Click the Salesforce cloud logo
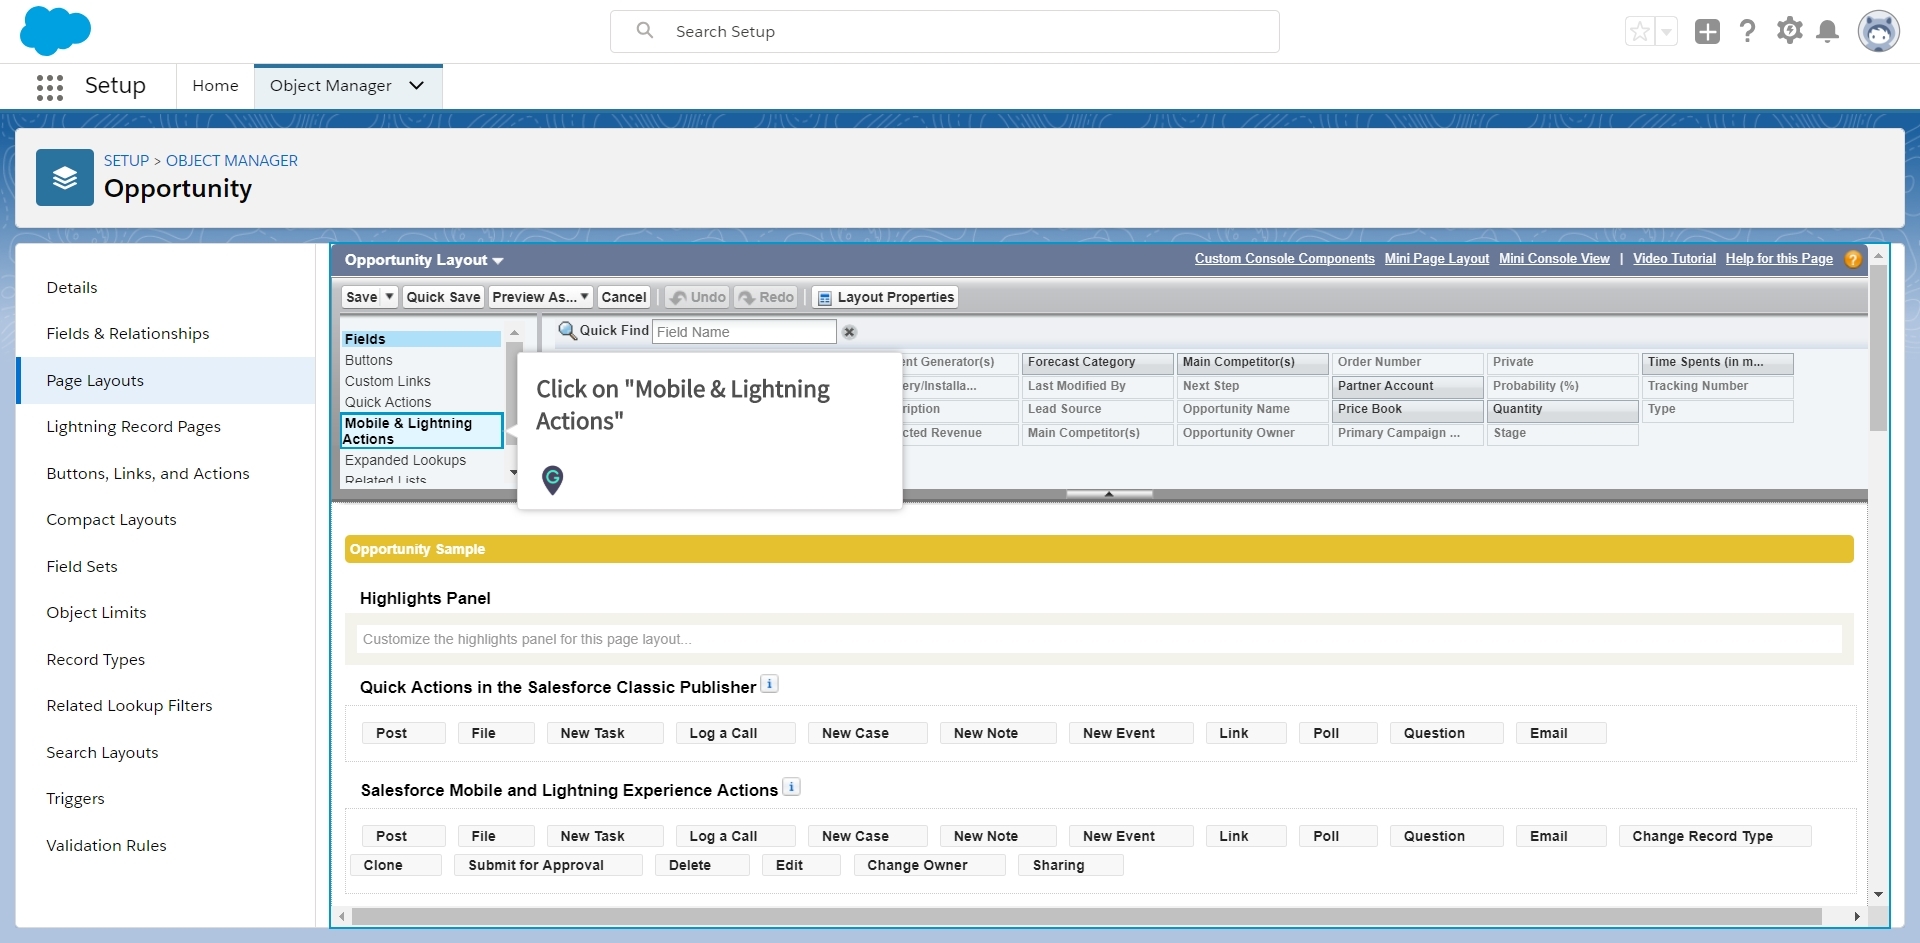Image resolution: width=1920 pixels, height=943 pixels. click(55, 31)
